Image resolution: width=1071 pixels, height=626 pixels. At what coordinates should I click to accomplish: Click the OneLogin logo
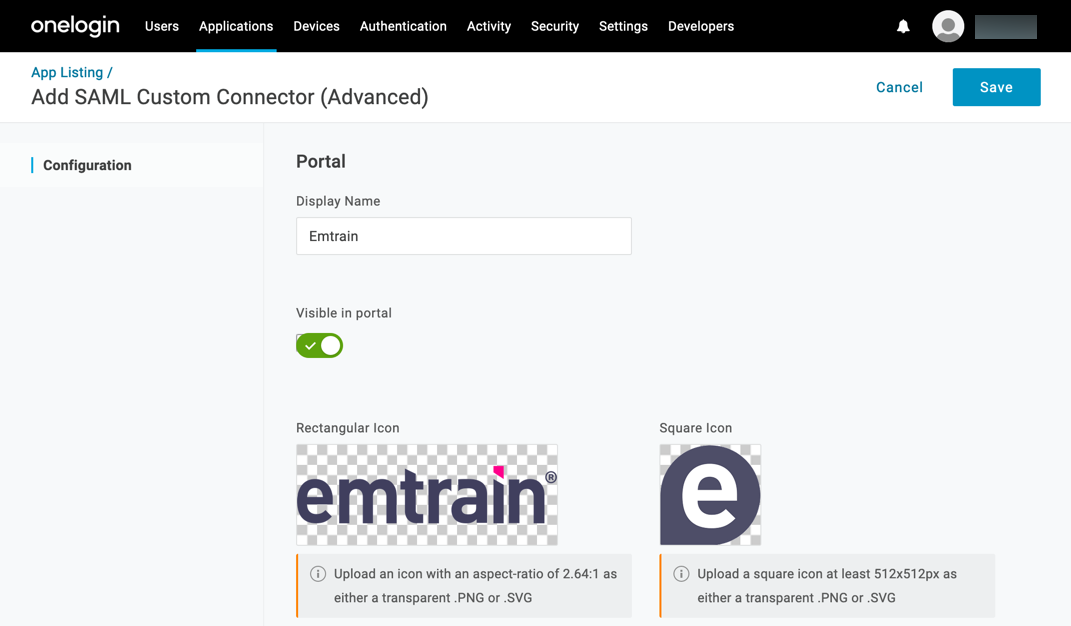(x=75, y=26)
